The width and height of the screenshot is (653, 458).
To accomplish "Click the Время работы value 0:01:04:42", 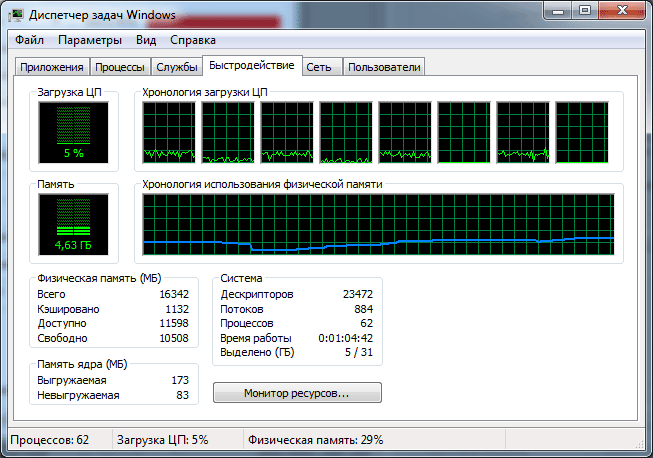I will click(346, 338).
